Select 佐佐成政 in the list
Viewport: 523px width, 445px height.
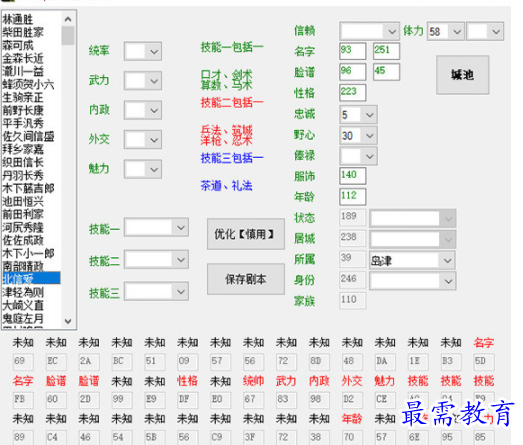point(23,241)
